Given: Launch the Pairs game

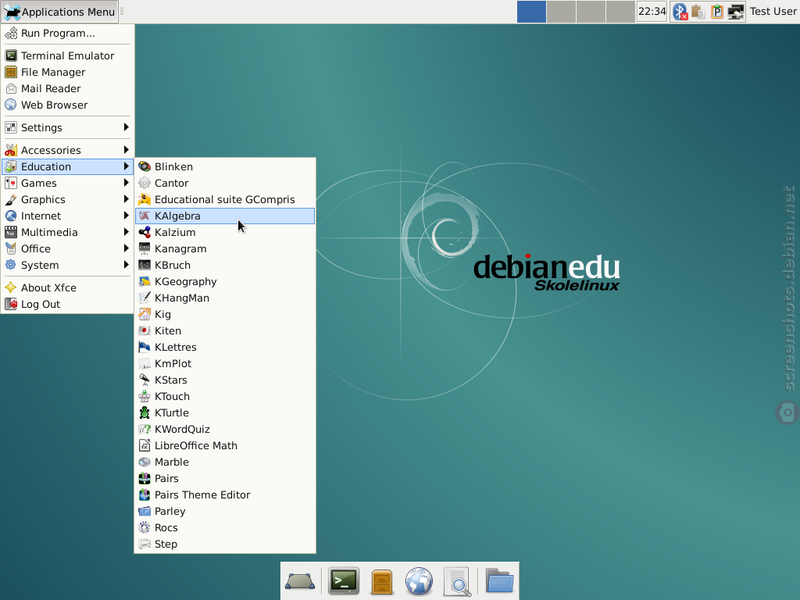Looking at the screenshot, I should click(x=225, y=478).
